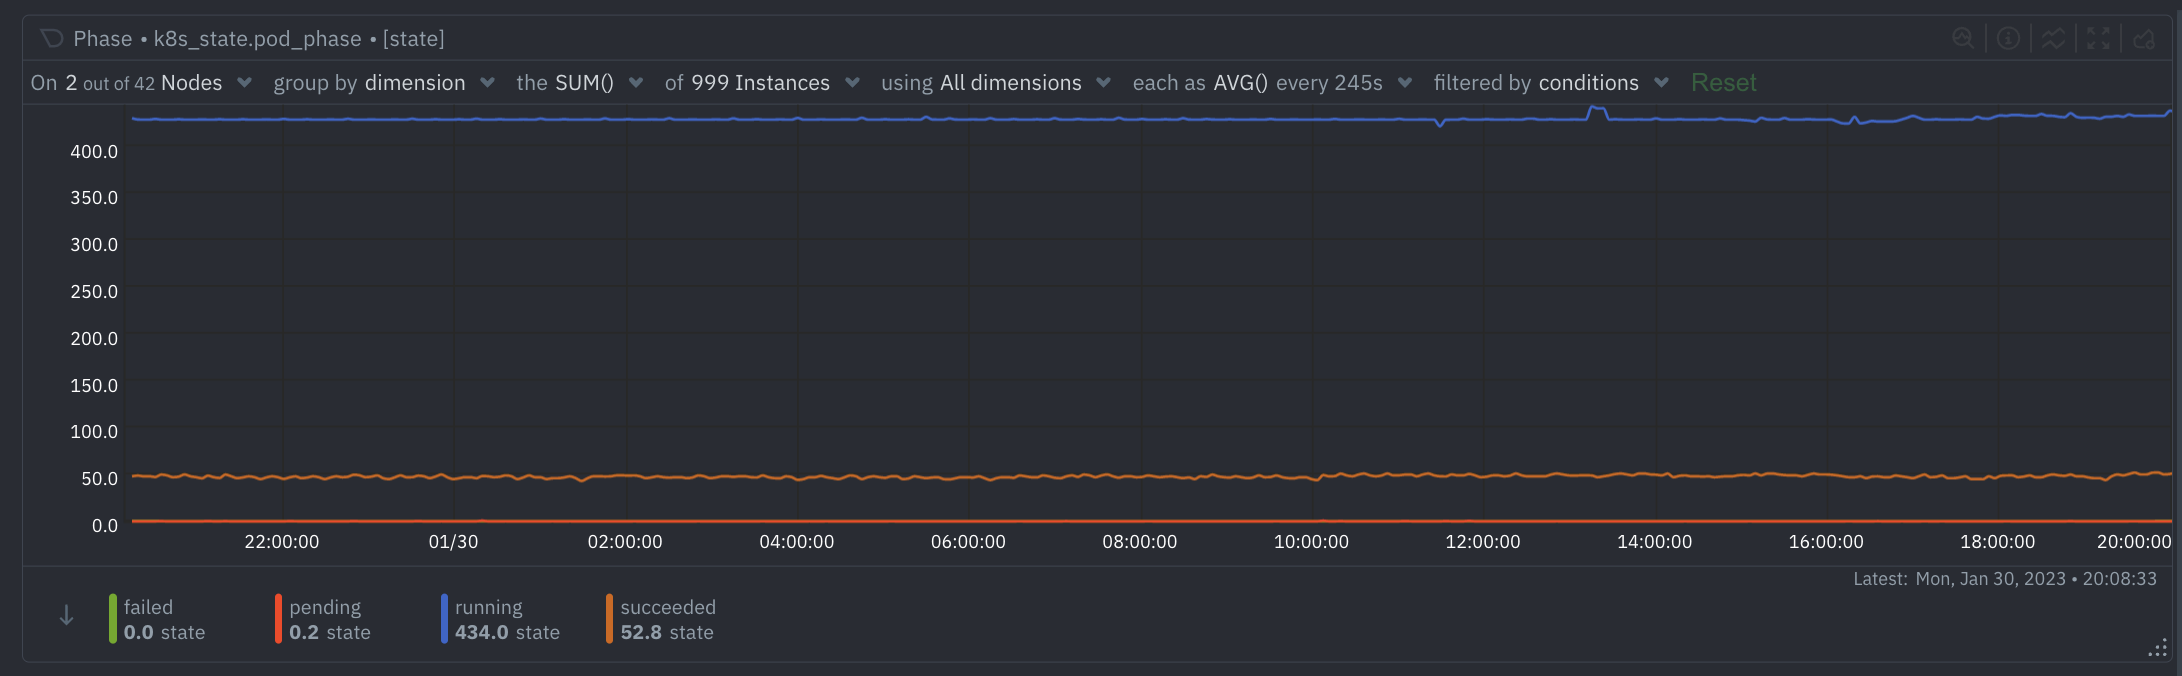The width and height of the screenshot is (2182, 676).
Task: Click the metric correlations magnifier icon
Action: point(1963,38)
